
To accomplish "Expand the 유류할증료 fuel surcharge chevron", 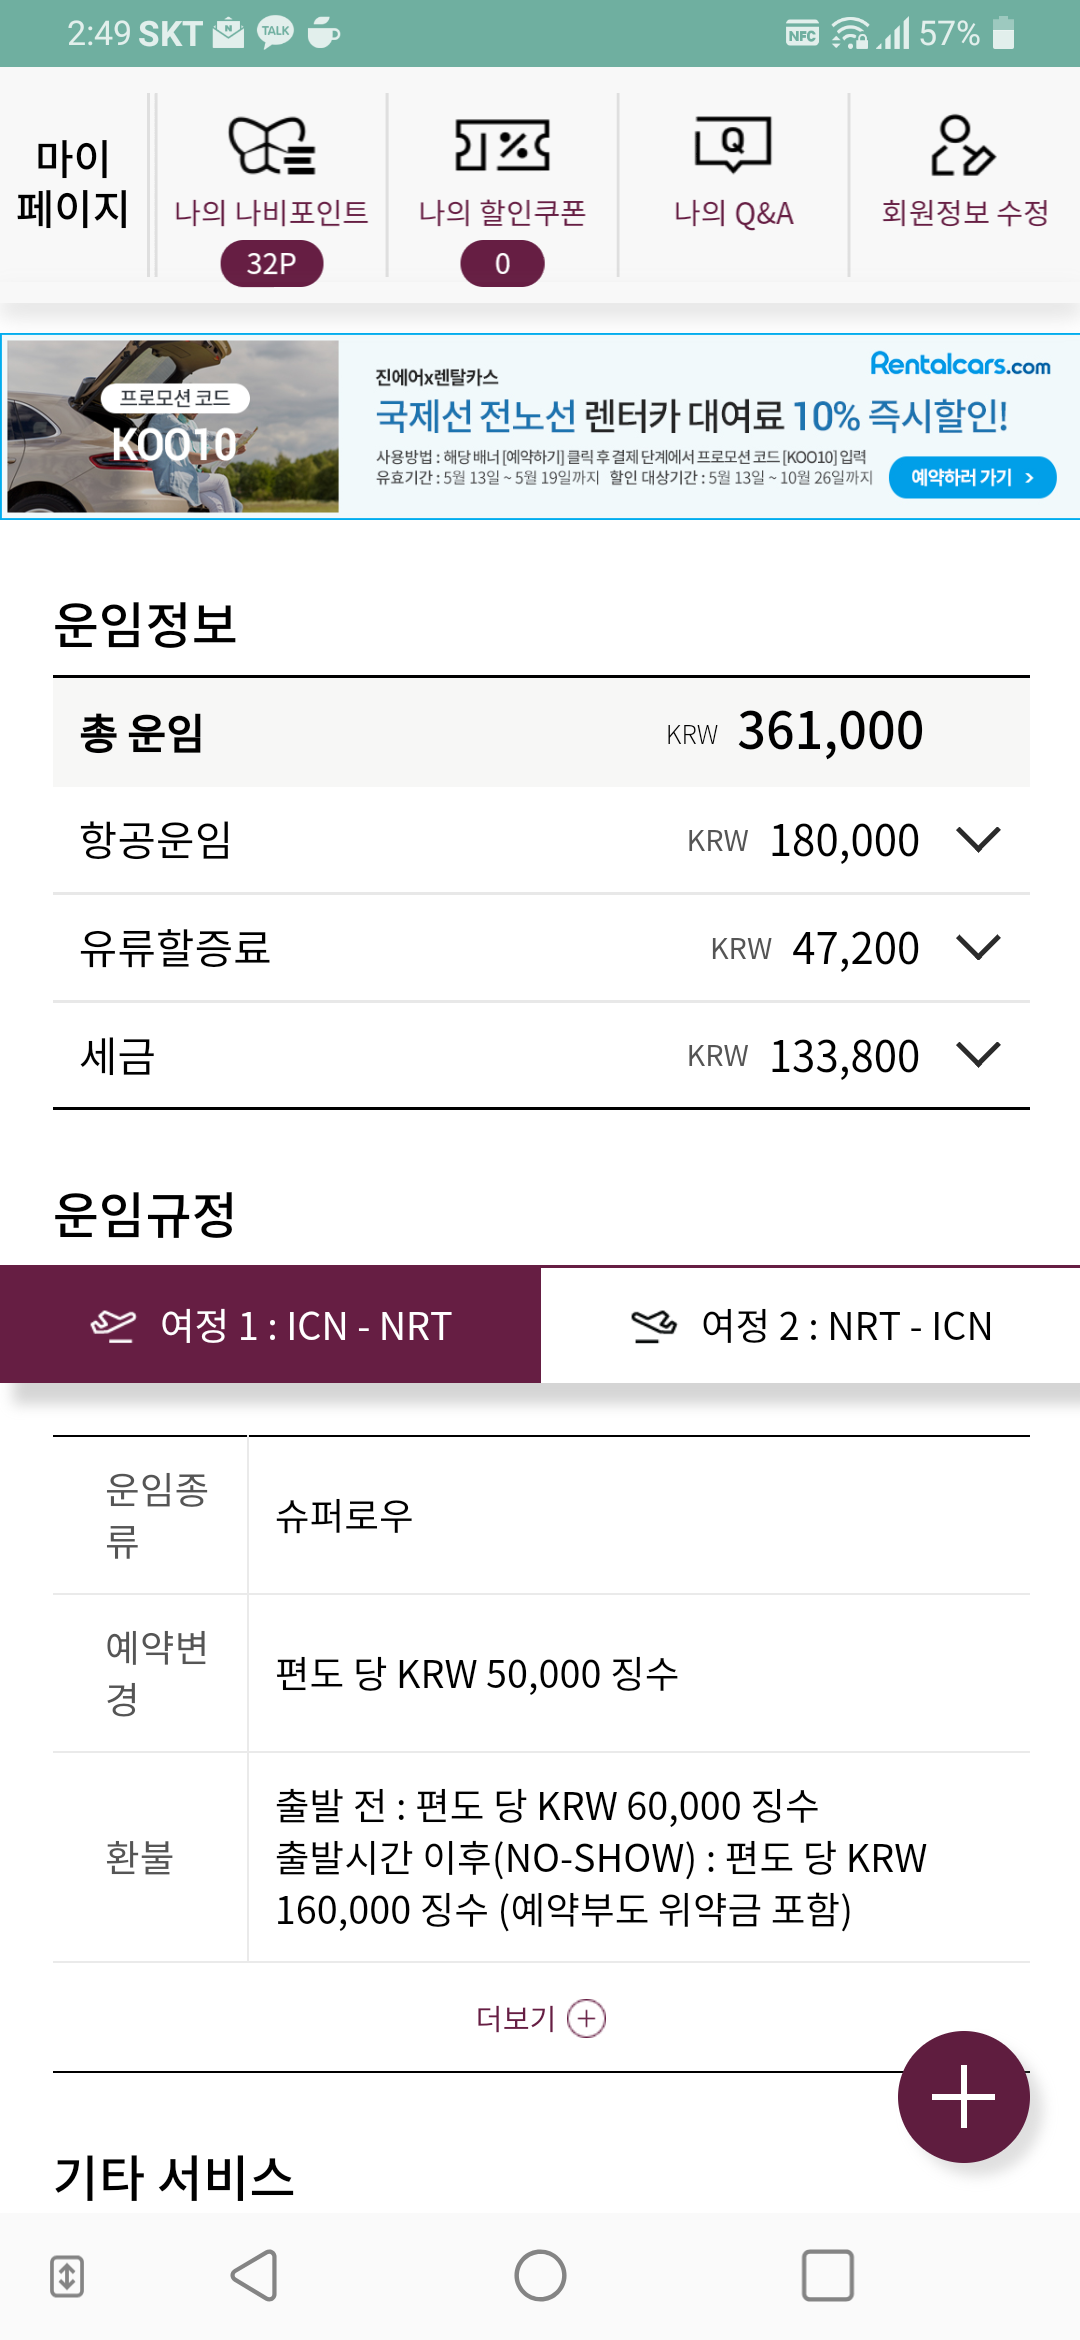I will coord(978,947).
